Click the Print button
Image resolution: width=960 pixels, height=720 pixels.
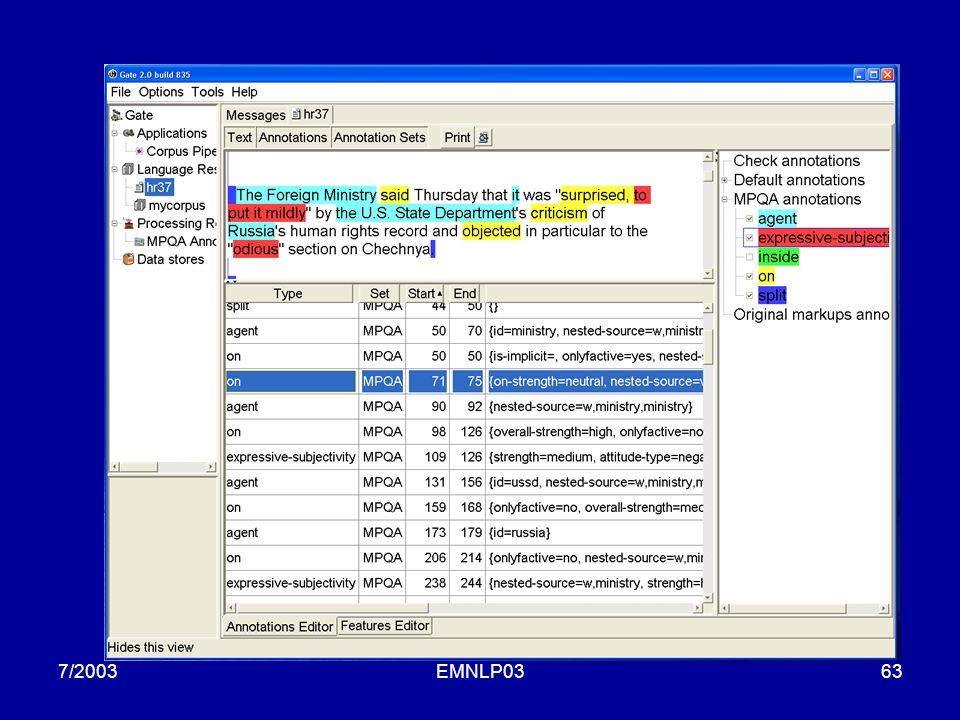[x=457, y=138]
